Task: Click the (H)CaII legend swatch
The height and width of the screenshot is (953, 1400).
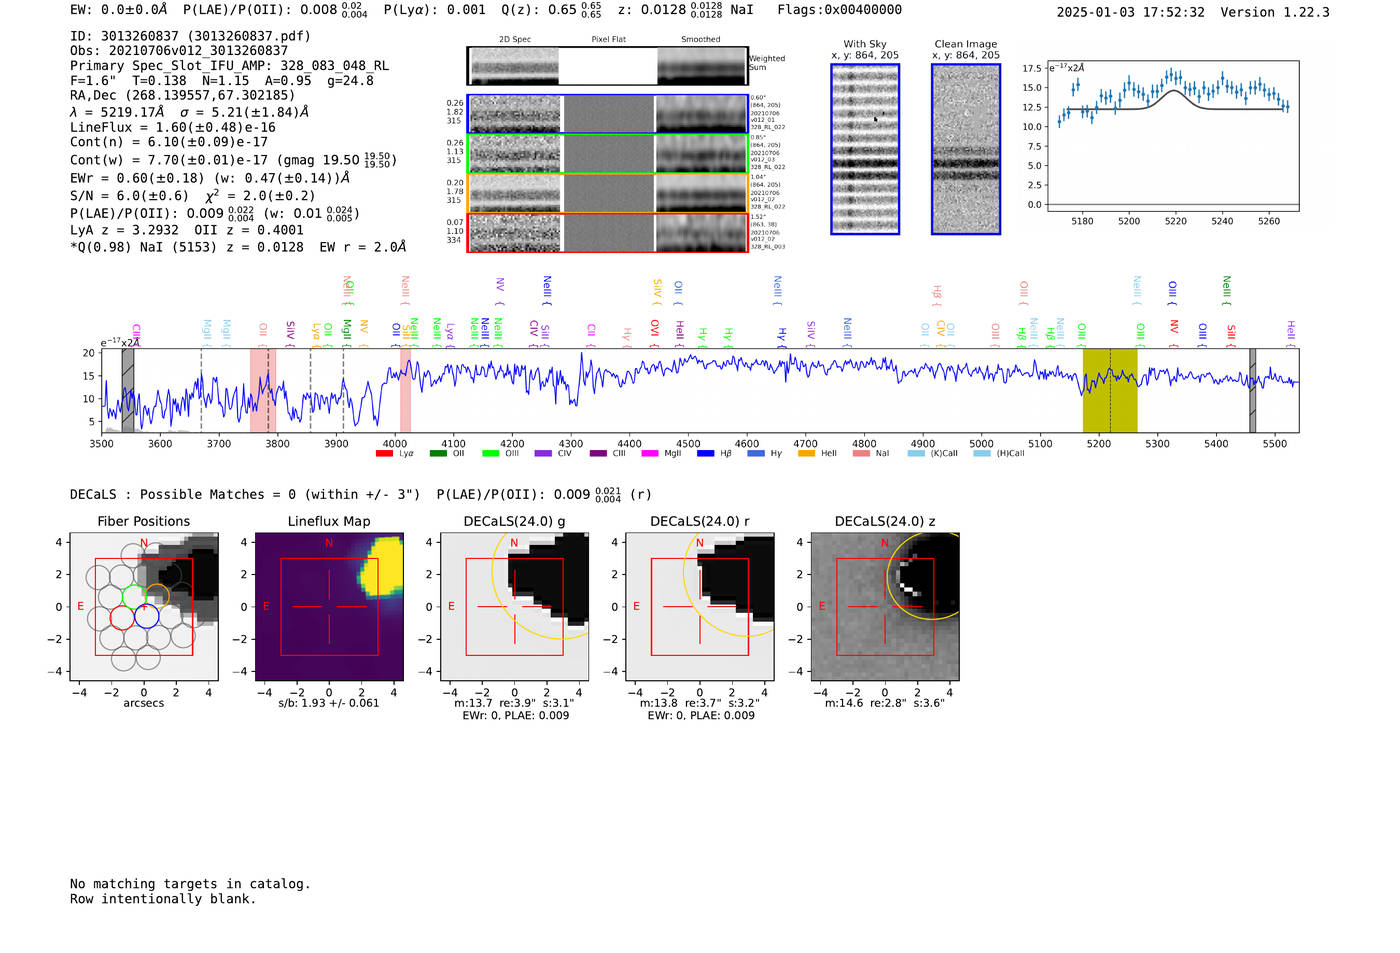Action: [982, 454]
